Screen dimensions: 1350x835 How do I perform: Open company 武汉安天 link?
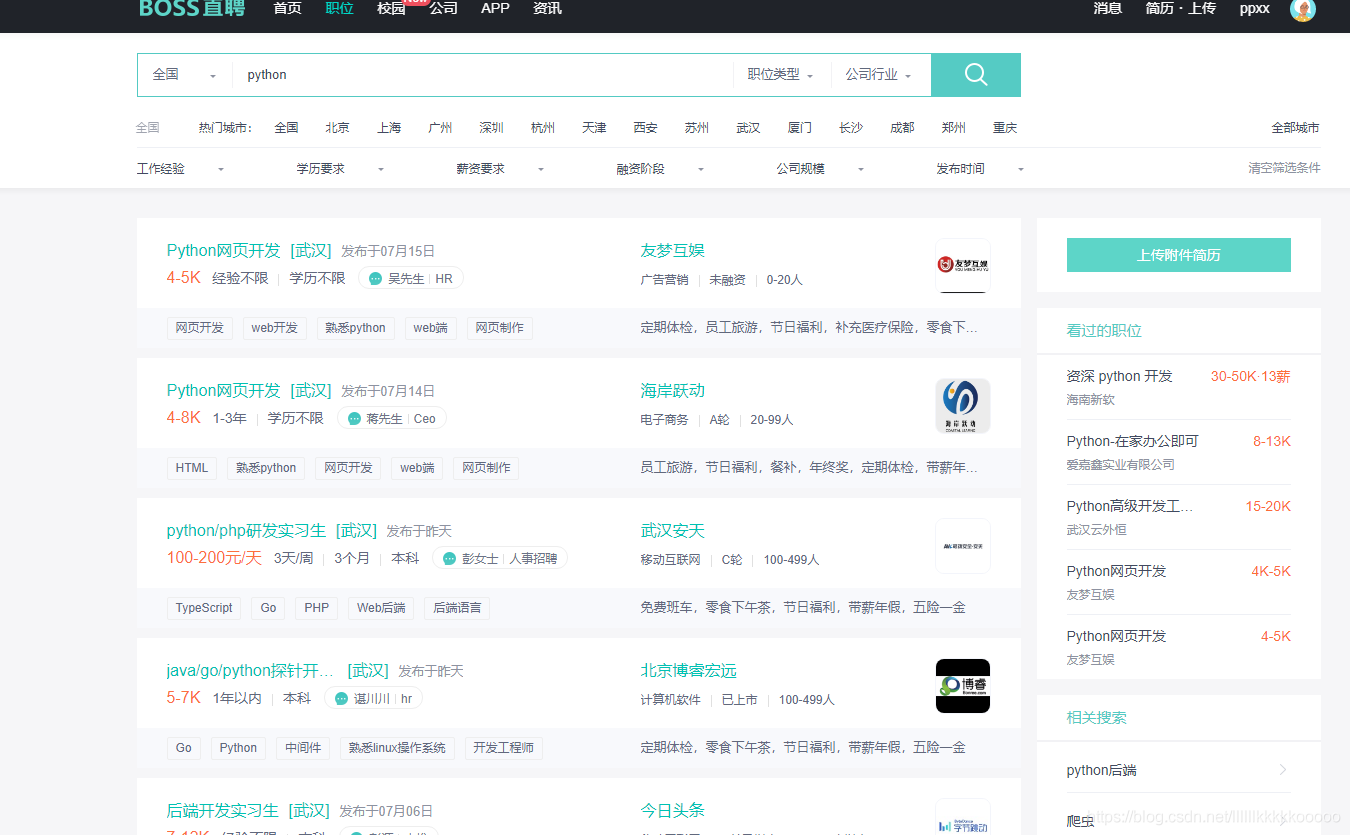tap(673, 530)
